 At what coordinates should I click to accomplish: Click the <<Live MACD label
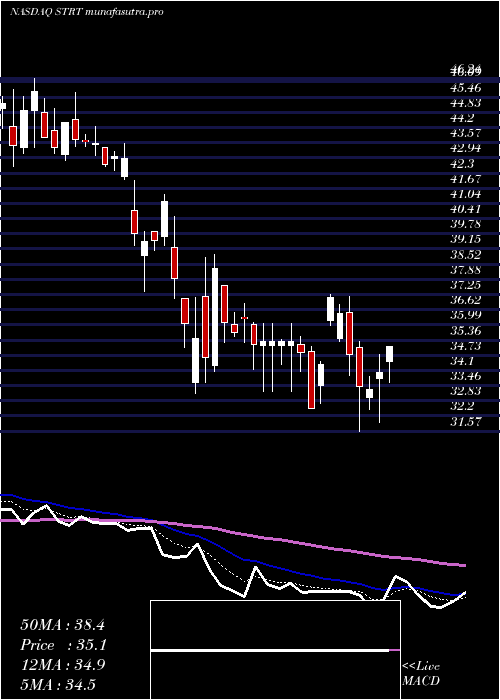click(x=421, y=674)
